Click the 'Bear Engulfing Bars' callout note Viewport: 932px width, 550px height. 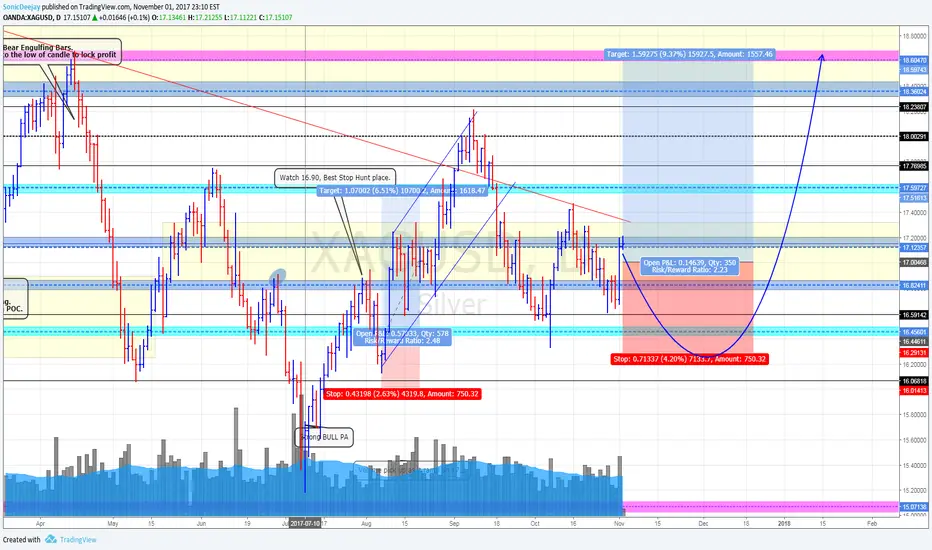point(62,52)
